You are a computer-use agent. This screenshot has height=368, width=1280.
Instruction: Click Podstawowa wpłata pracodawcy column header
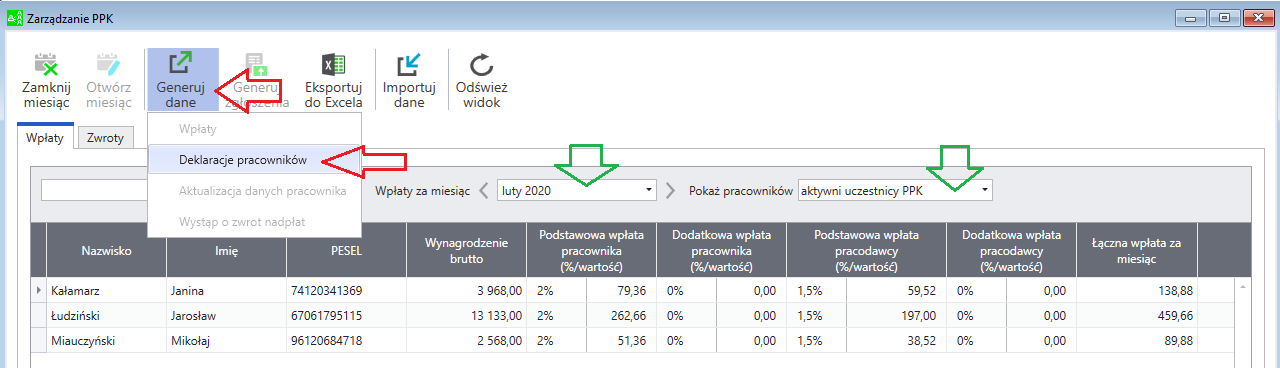click(867, 251)
